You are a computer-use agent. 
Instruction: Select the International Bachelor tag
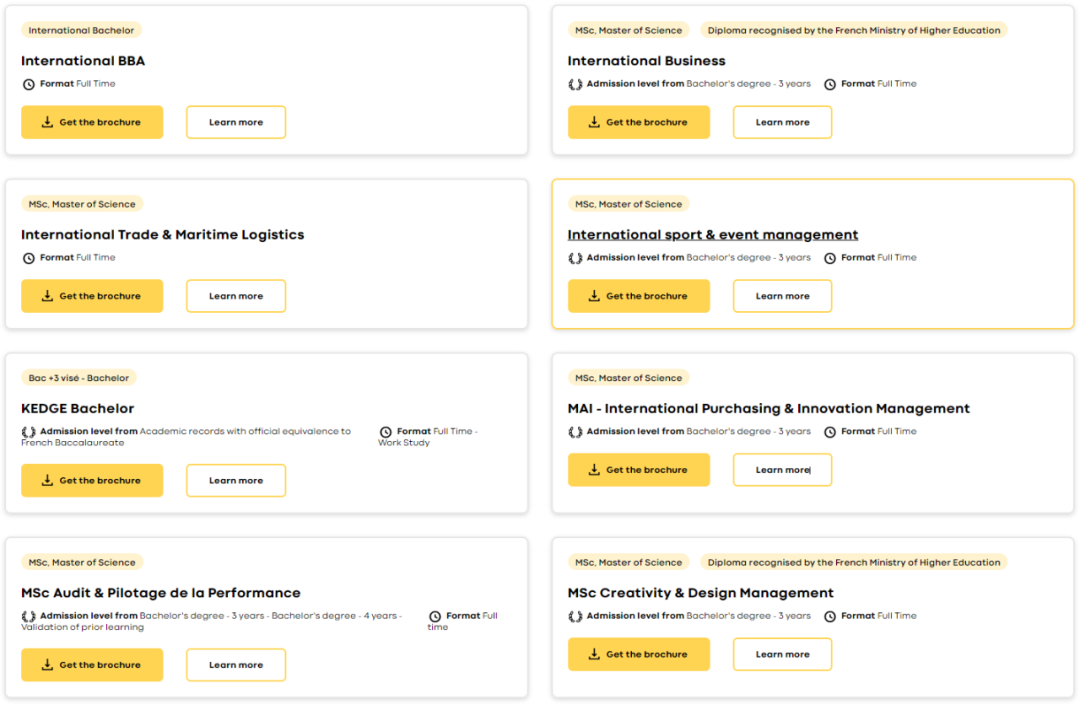pyautogui.click(x=81, y=30)
